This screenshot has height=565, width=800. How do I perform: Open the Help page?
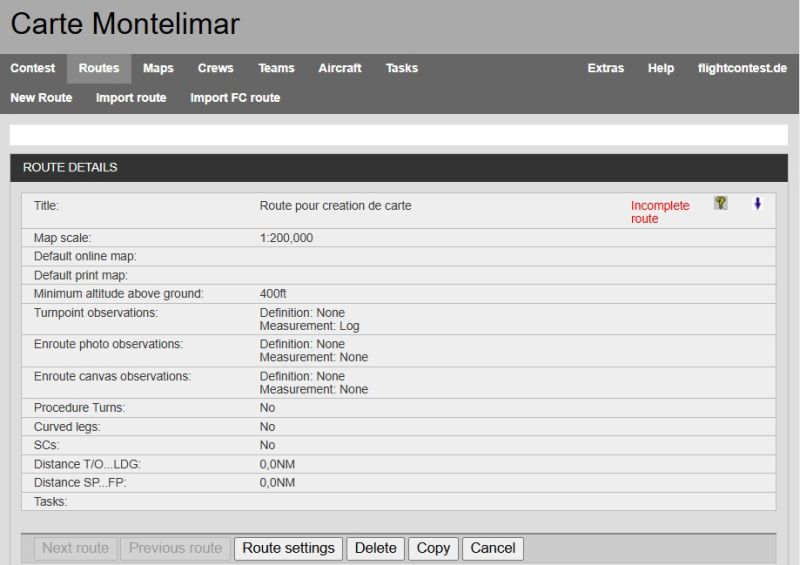(x=661, y=68)
